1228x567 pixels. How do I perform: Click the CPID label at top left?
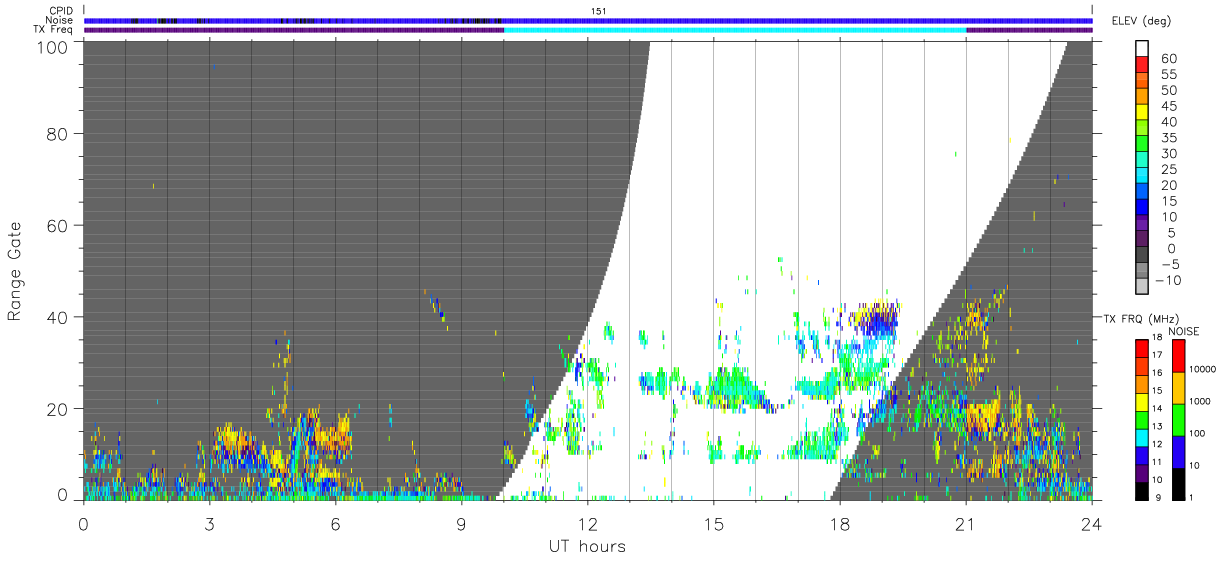[x=60, y=11]
